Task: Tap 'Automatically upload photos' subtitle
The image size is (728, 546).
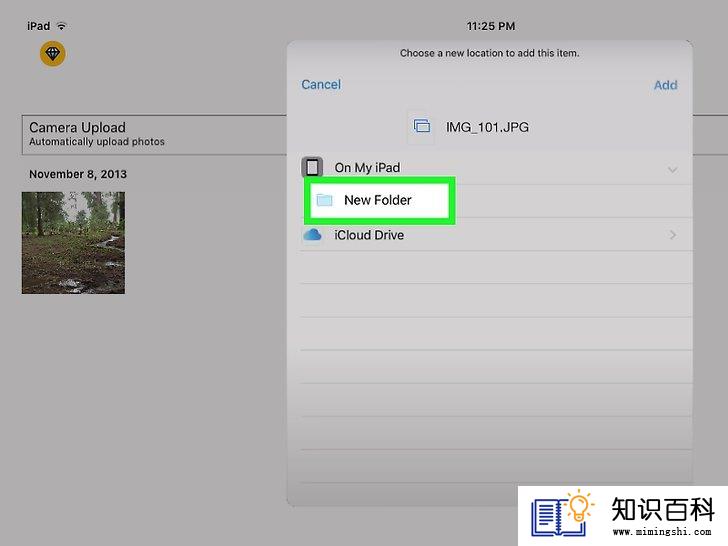Action: tap(97, 142)
